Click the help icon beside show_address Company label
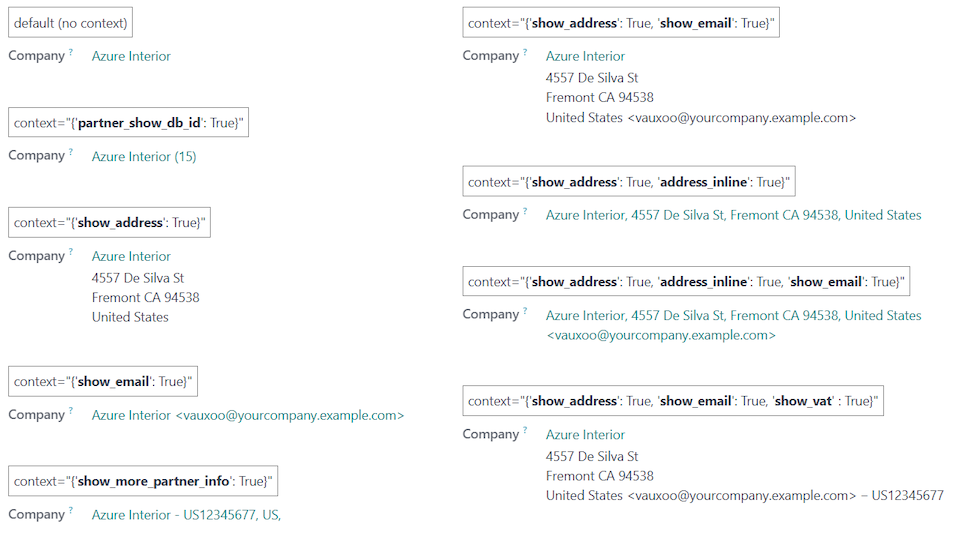This screenshot has width=962, height=536. click(x=71, y=252)
